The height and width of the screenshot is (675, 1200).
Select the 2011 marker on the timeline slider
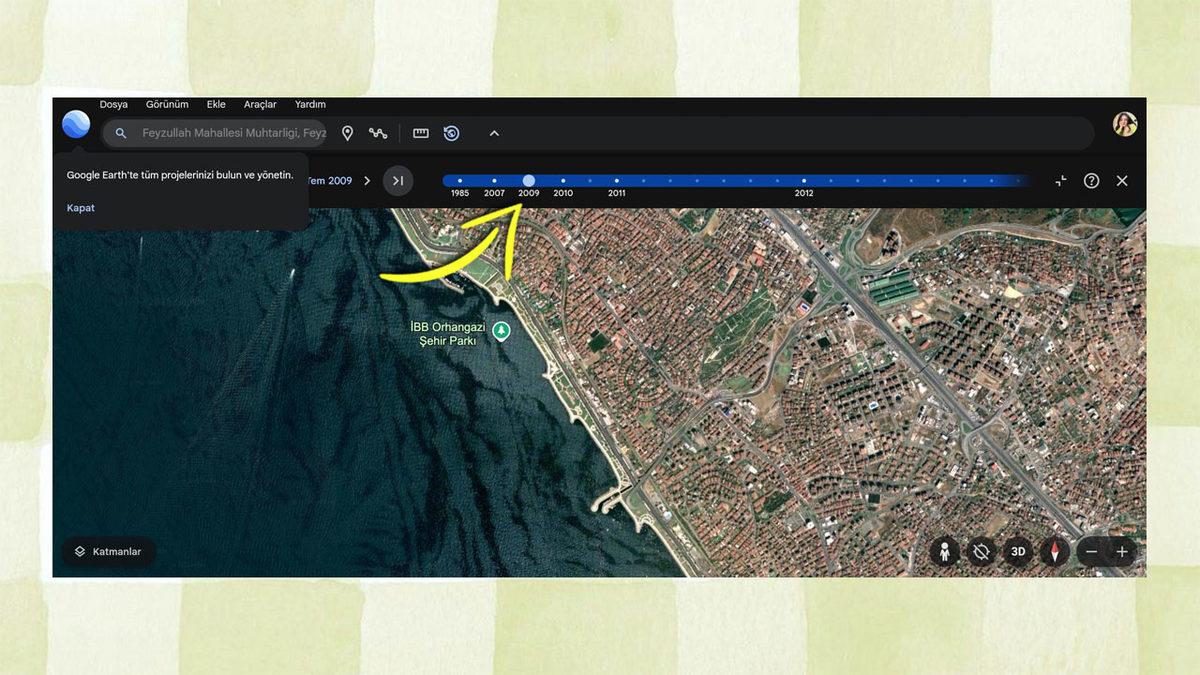[616, 181]
